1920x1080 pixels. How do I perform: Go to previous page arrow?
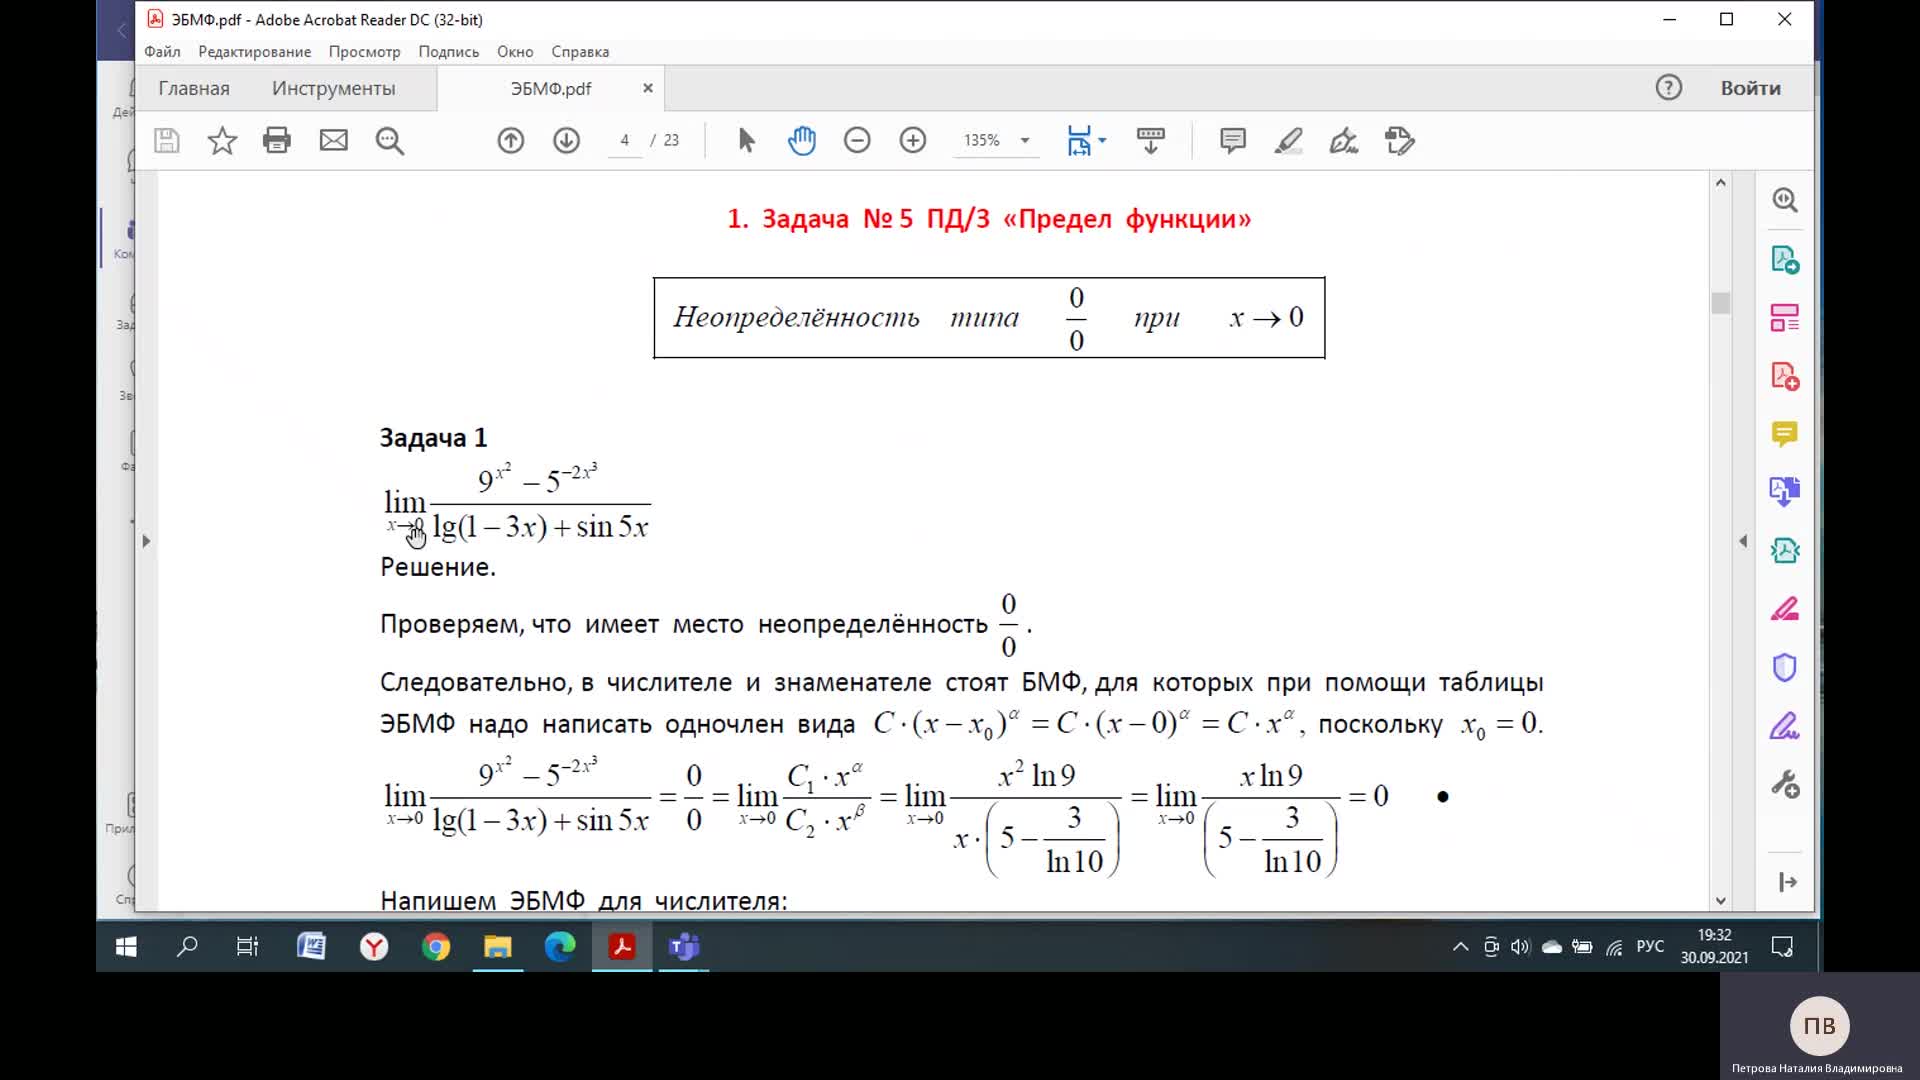[x=511, y=141]
